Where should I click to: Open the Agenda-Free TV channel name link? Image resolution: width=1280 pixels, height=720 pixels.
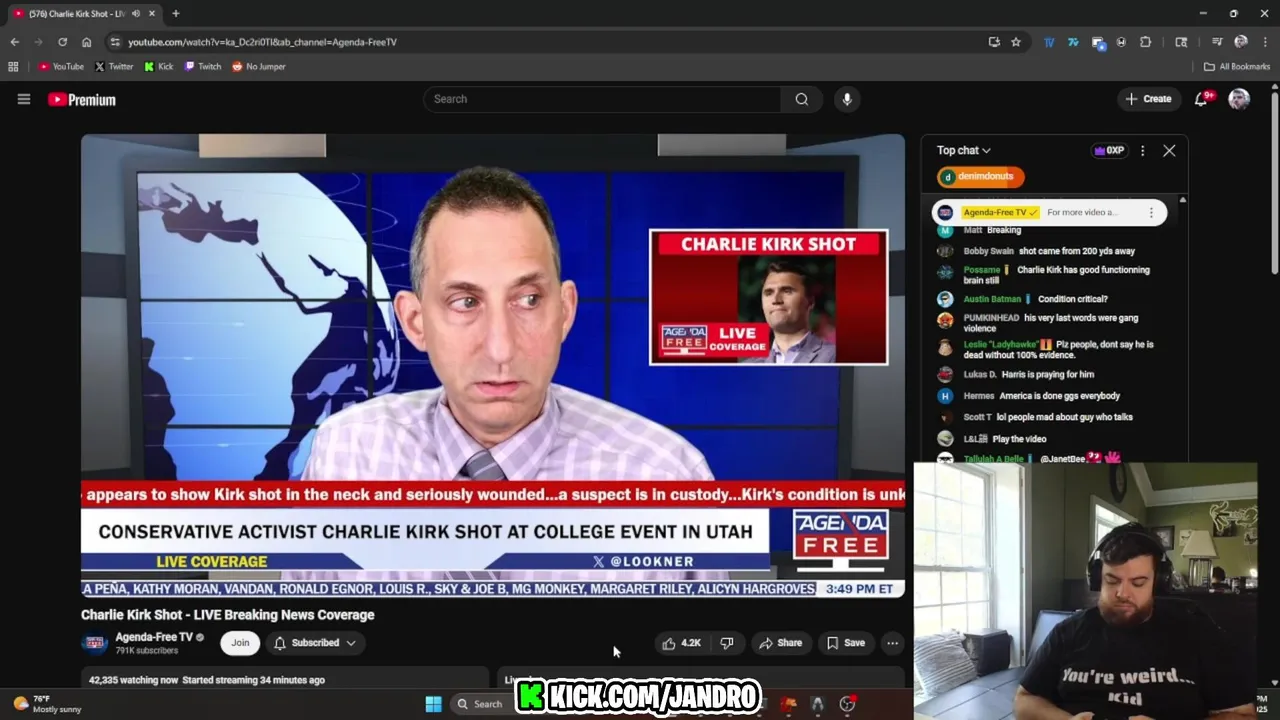pyautogui.click(x=154, y=637)
